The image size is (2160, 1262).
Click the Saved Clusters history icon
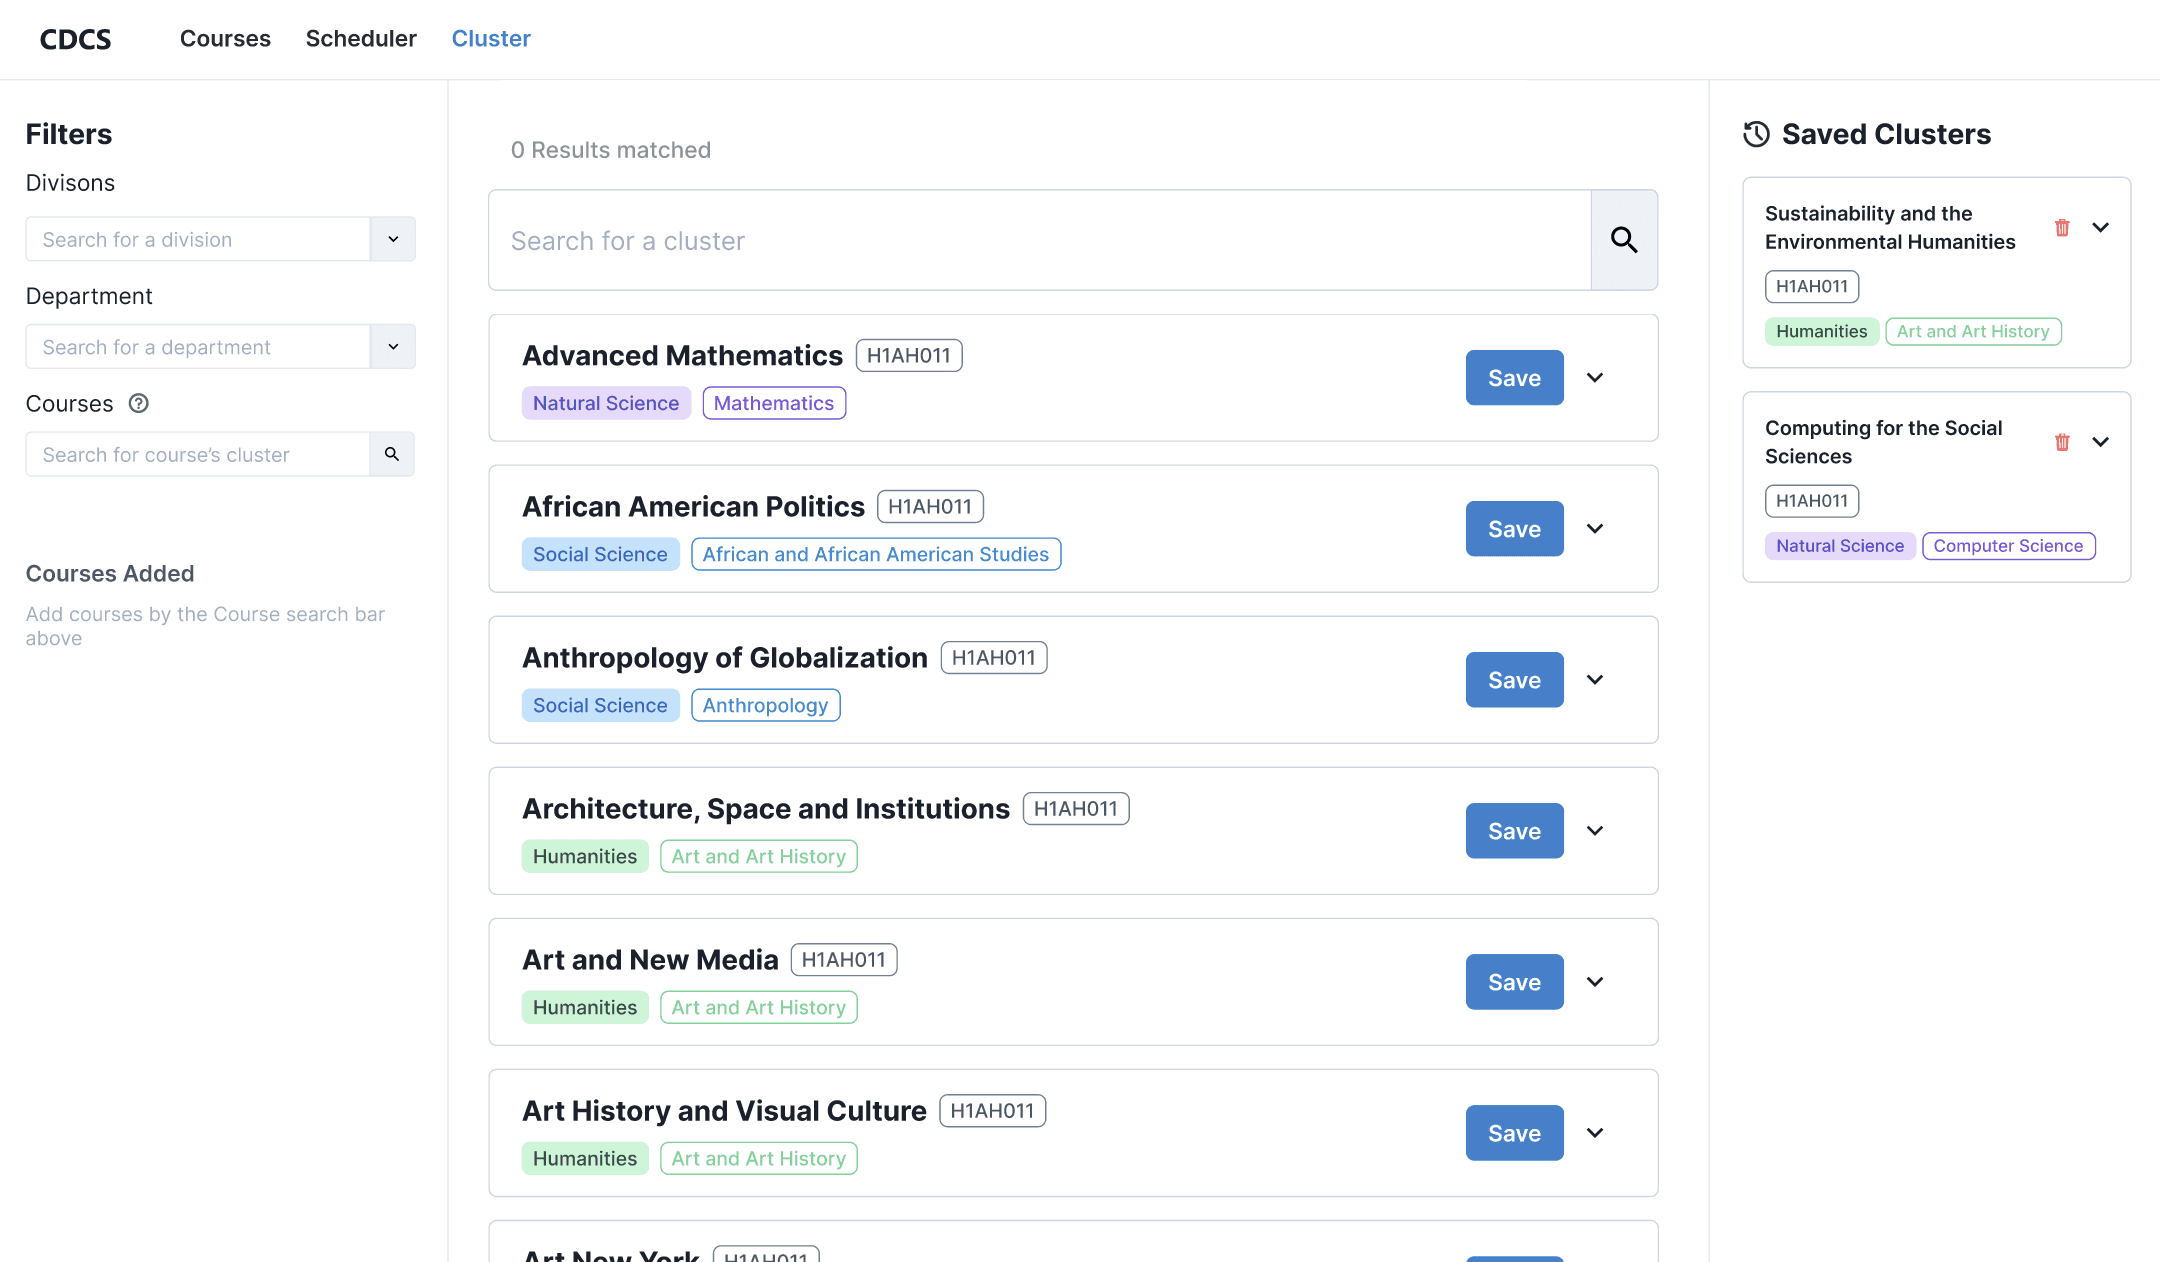point(1756,134)
